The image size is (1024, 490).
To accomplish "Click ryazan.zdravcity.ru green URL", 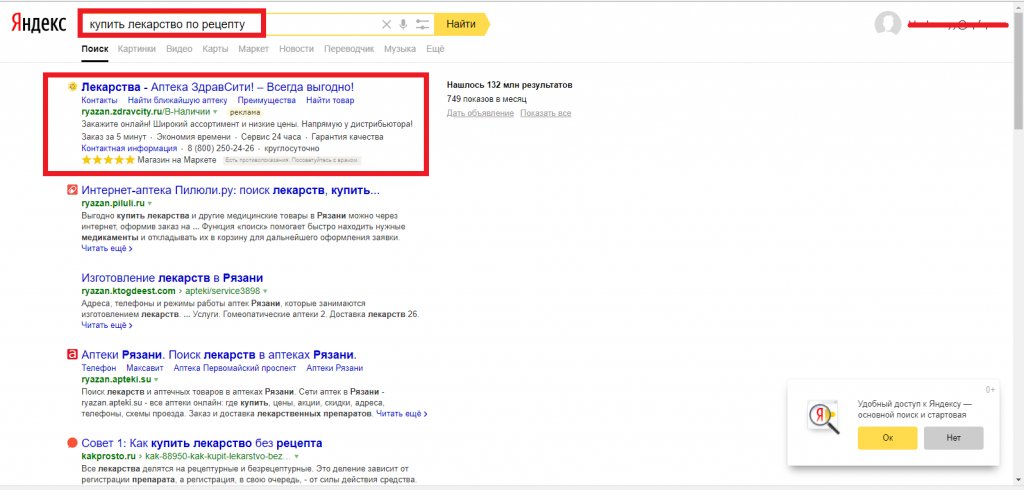I will tap(121, 112).
